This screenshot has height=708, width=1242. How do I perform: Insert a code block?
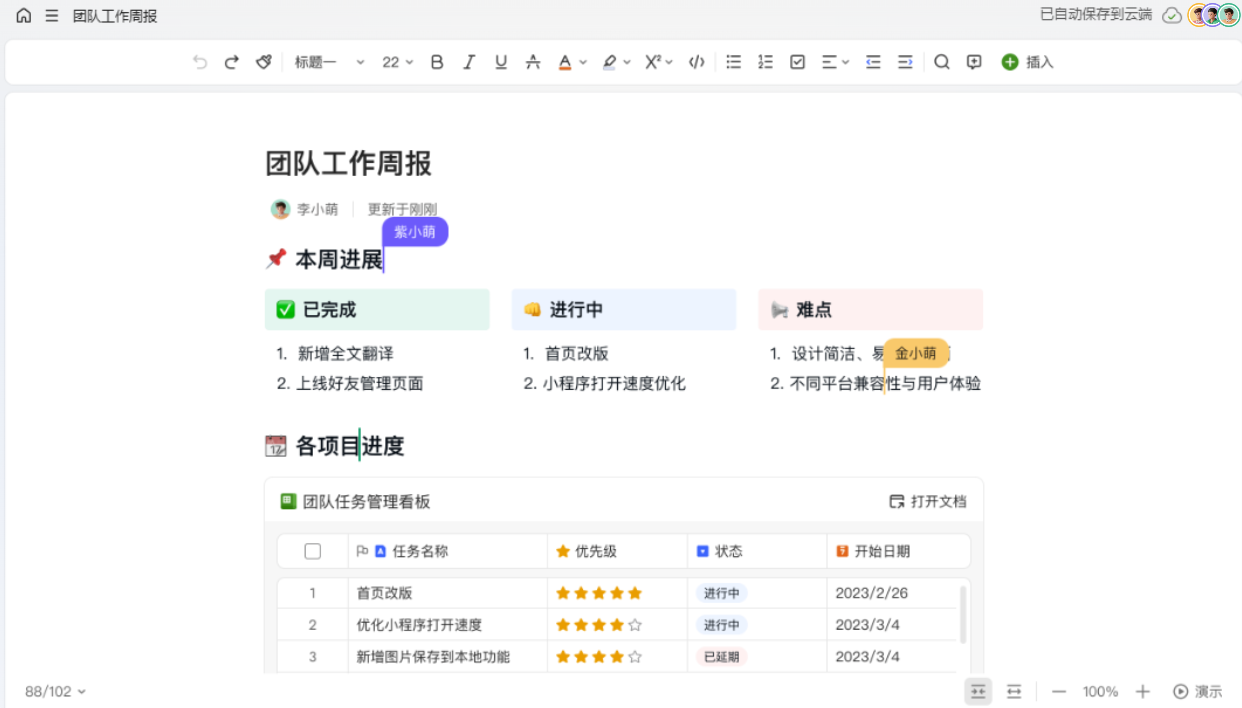click(x=697, y=62)
